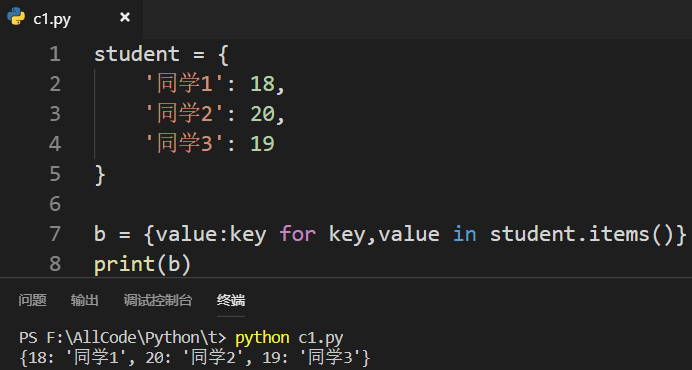Click the print(b) statement

click(x=143, y=264)
